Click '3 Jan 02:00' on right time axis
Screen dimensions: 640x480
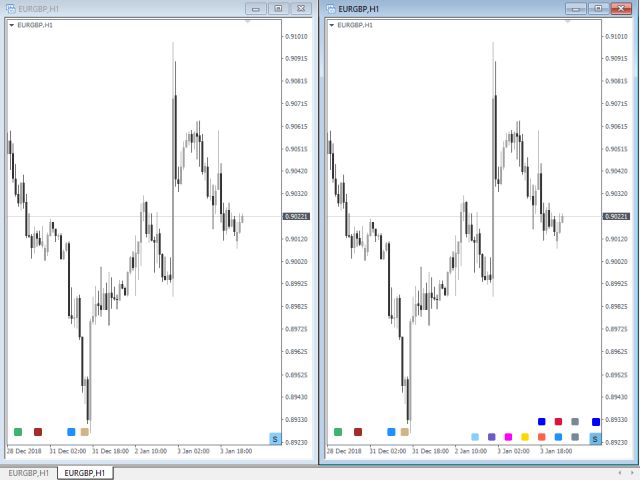pyautogui.click(x=513, y=451)
